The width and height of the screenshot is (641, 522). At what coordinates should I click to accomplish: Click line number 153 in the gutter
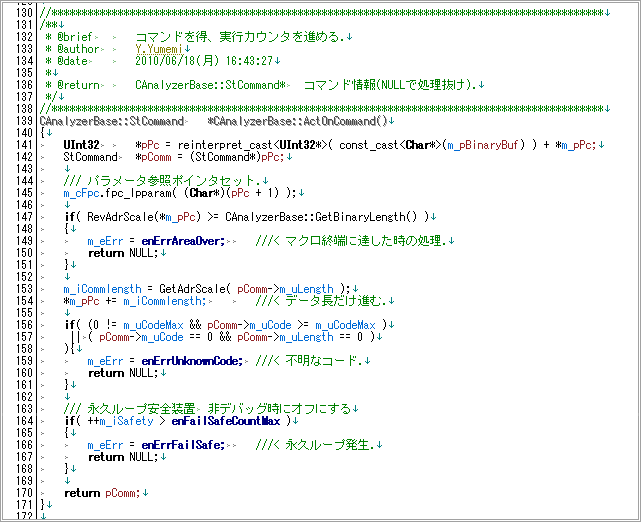point(25,289)
